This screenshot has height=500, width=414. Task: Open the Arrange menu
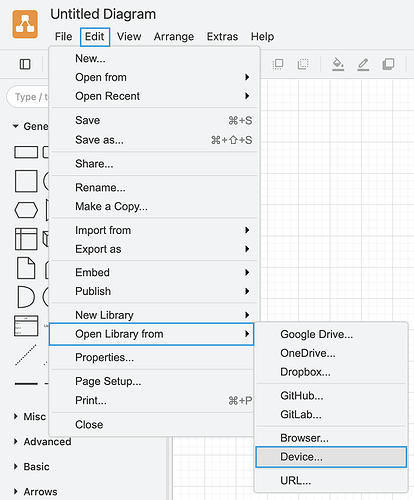(x=174, y=36)
